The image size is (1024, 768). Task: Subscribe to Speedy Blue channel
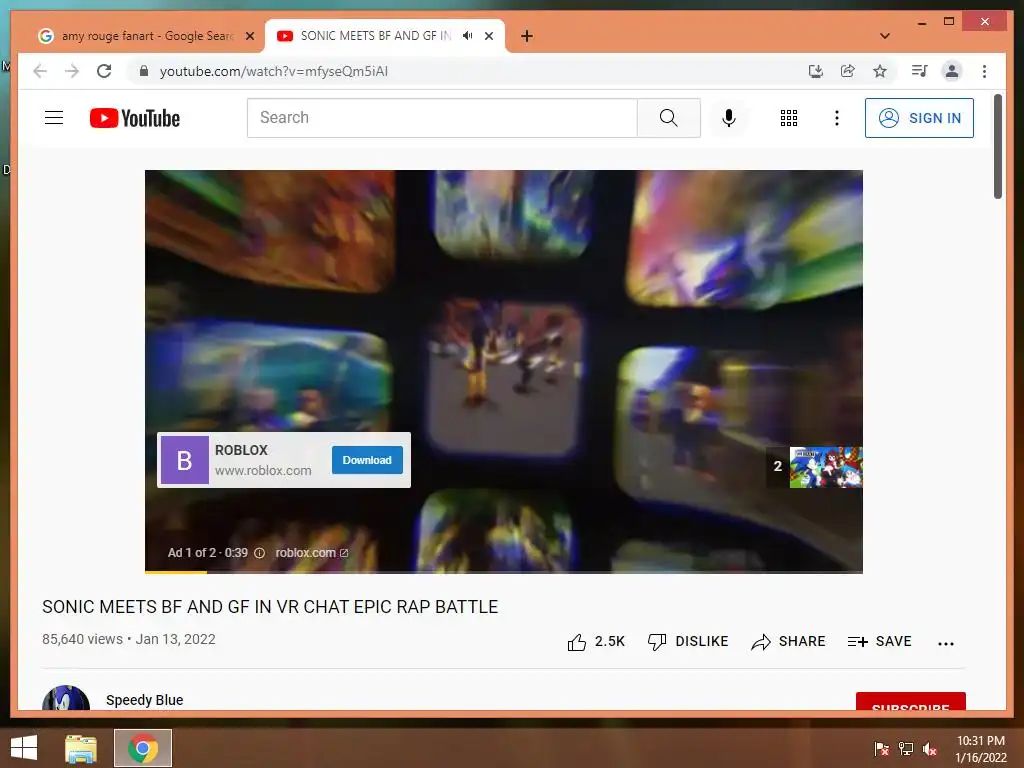[910, 701]
